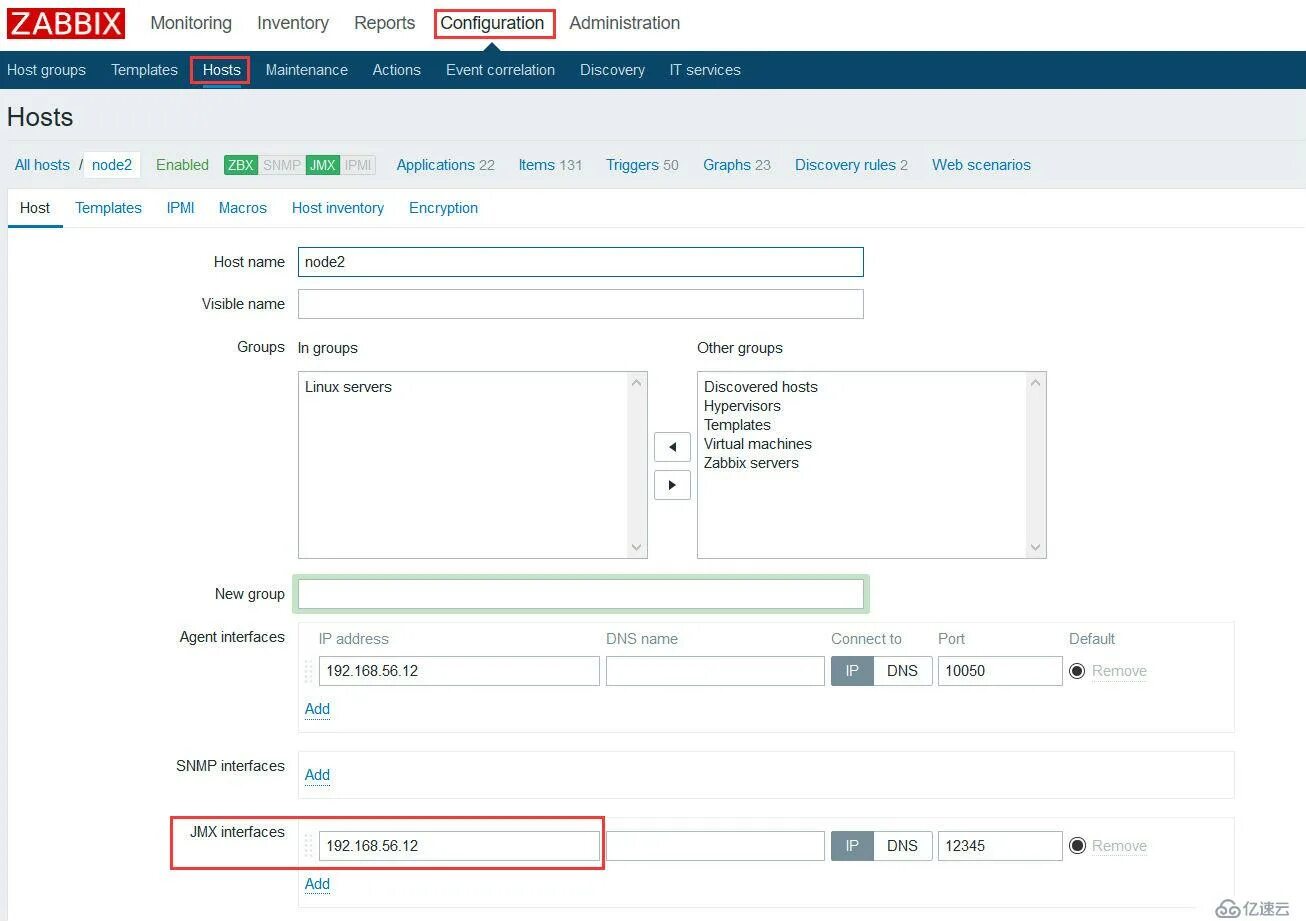The width and height of the screenshot is (1306, 921).
Task: Focus the Visible name field
Action: pyautogui.click(x=580, y=304)
